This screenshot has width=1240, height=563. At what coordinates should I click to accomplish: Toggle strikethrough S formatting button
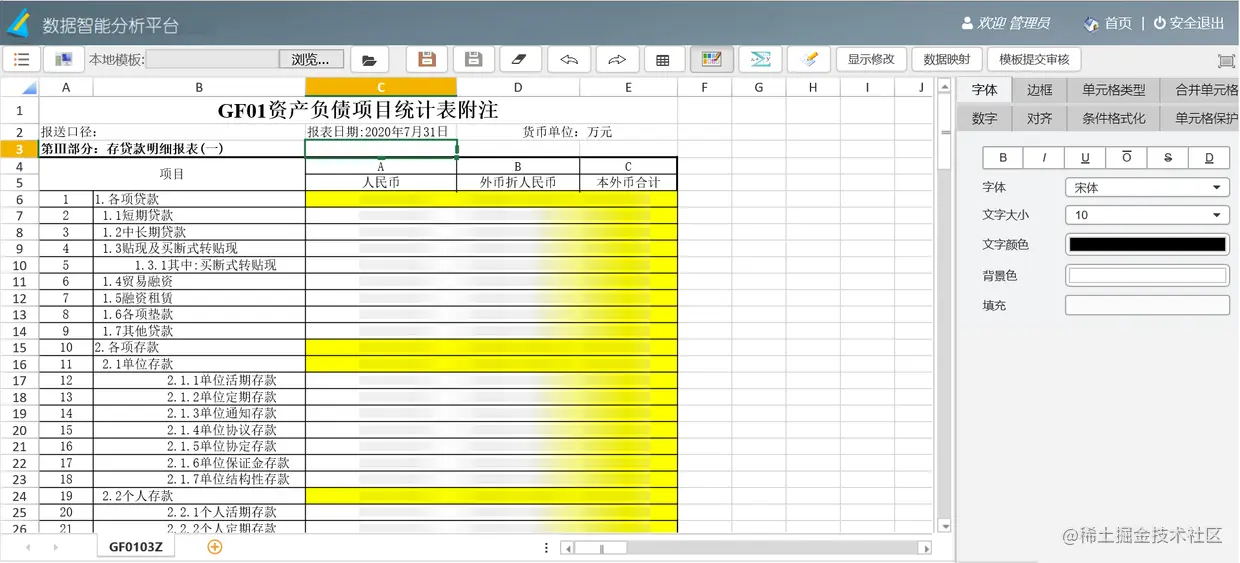tap(1167, 158)
